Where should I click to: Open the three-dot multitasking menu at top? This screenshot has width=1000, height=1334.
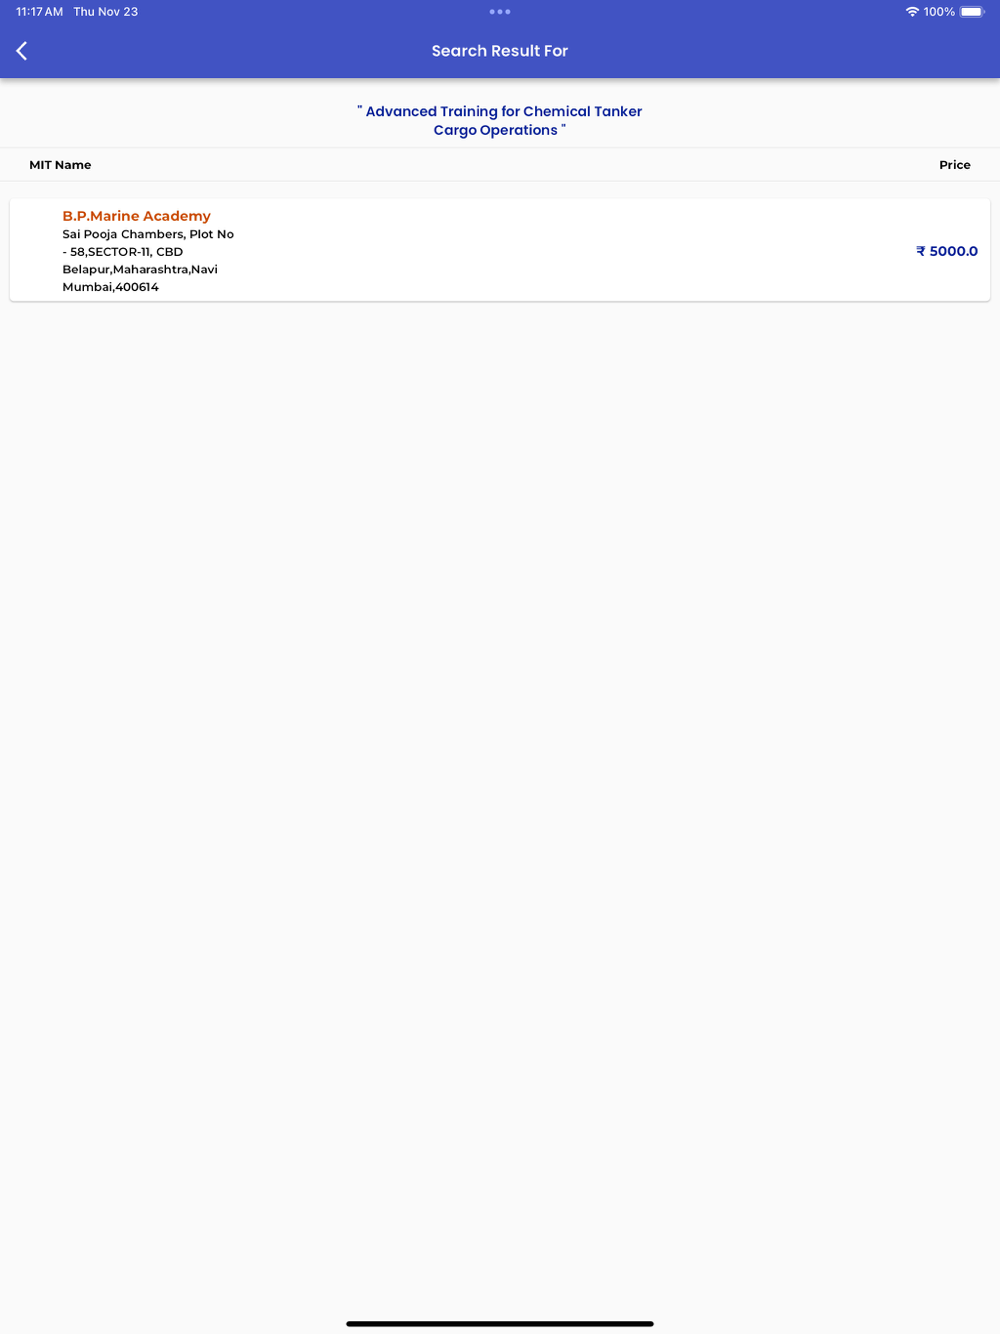tap(500, 12)
